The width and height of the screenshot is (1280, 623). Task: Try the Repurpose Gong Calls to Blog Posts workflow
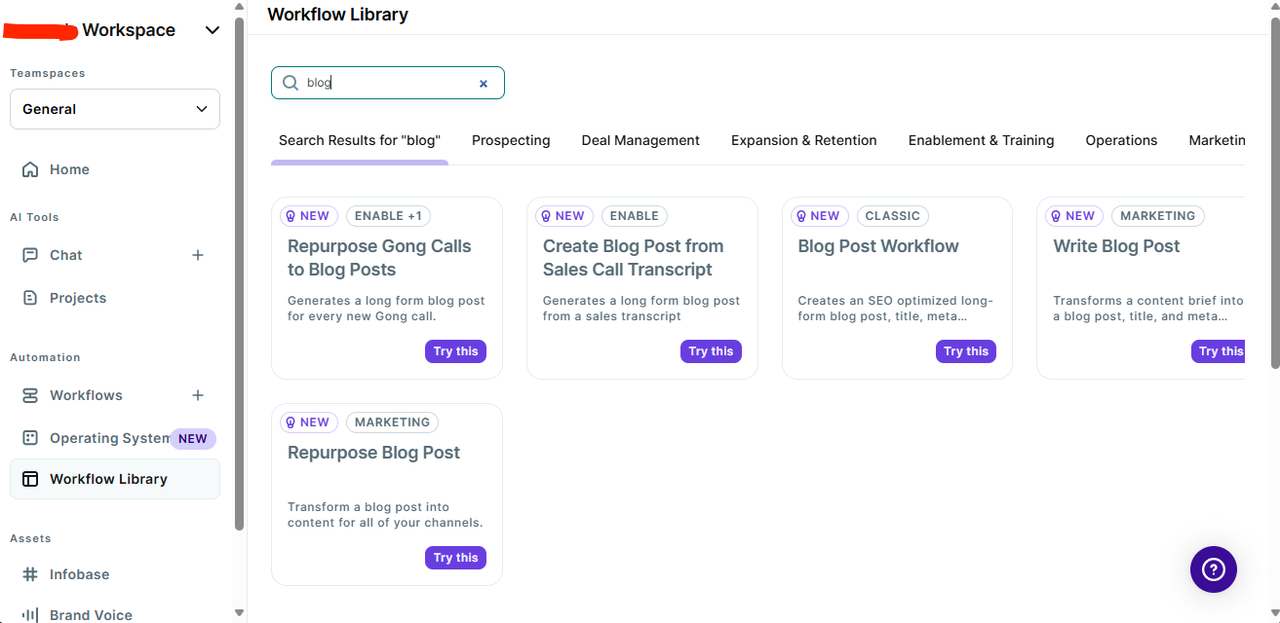point(456,351)
